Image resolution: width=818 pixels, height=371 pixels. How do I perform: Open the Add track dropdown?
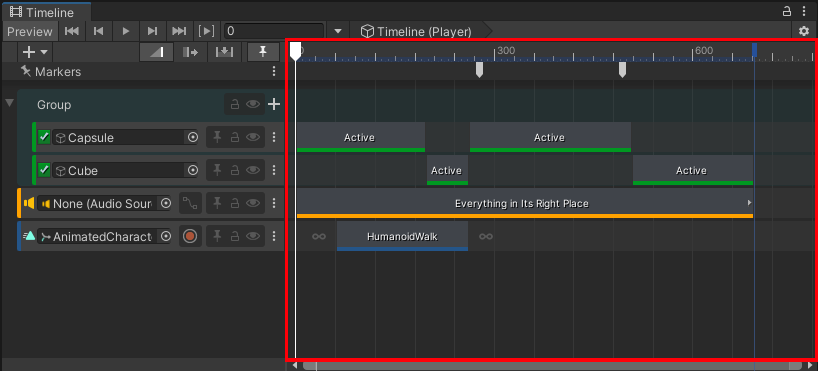coord(35,52)
